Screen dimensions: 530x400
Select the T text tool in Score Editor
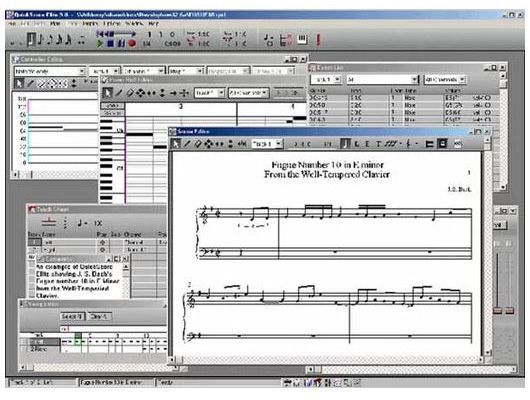click(x=379, y=144)
